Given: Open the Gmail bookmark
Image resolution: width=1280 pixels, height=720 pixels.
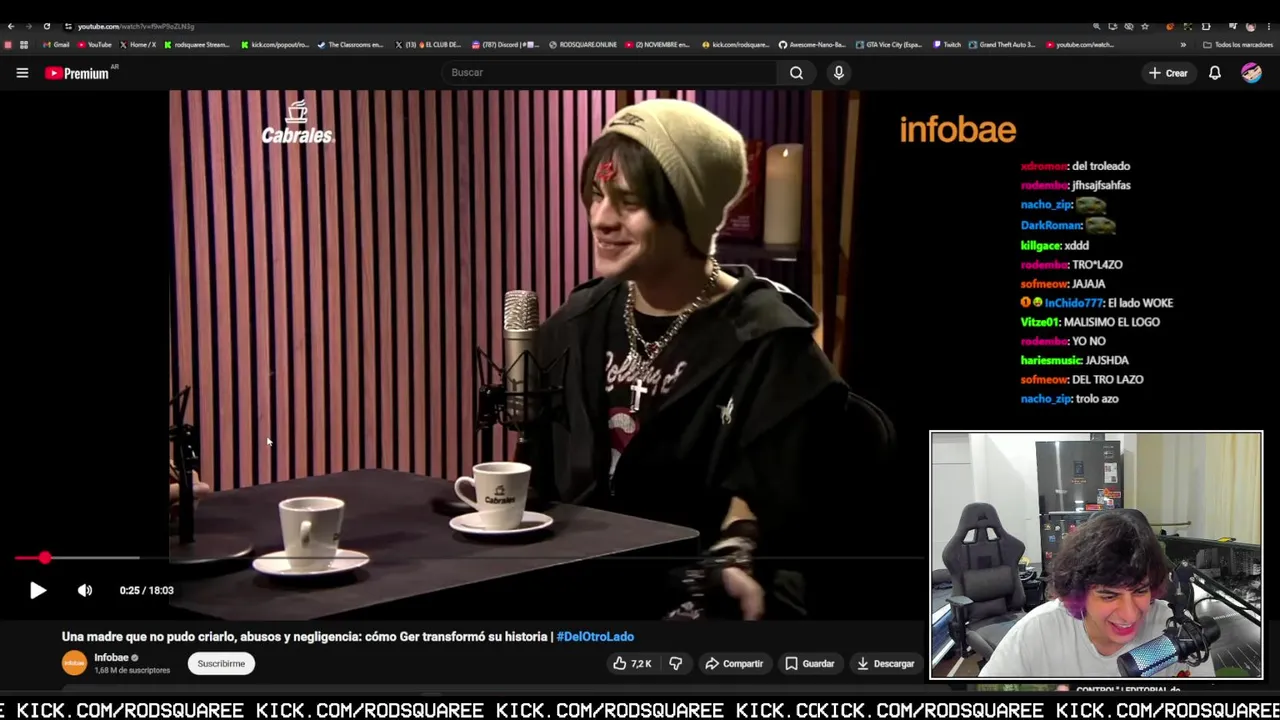Looking at the screenshot, I should (x=56, y=45).
